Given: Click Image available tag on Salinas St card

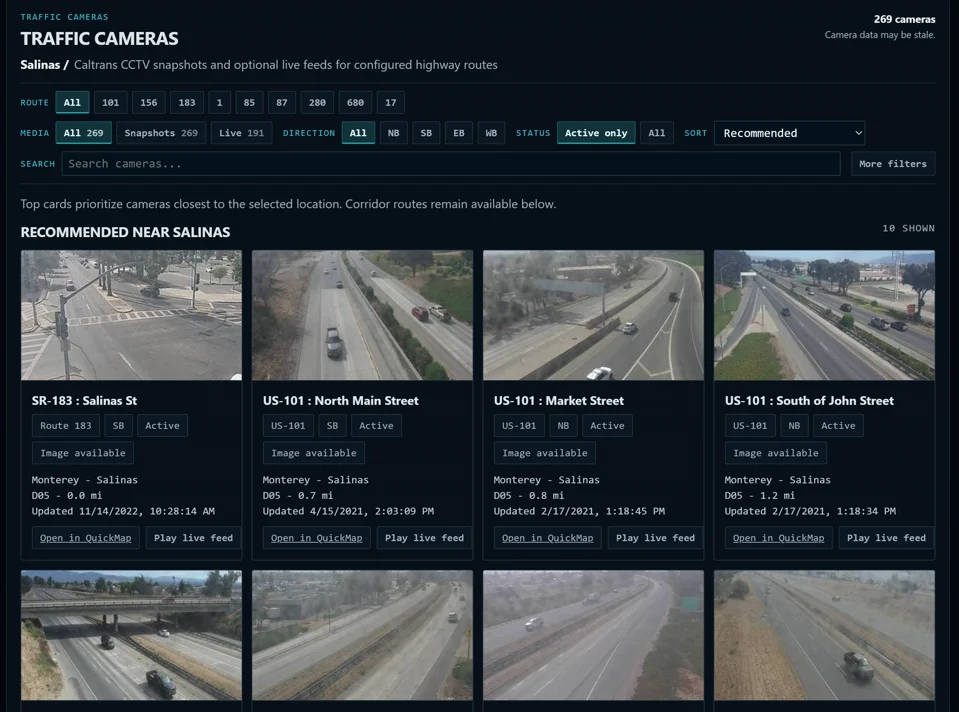Looking at the screenshot, I should click(83, 453).
